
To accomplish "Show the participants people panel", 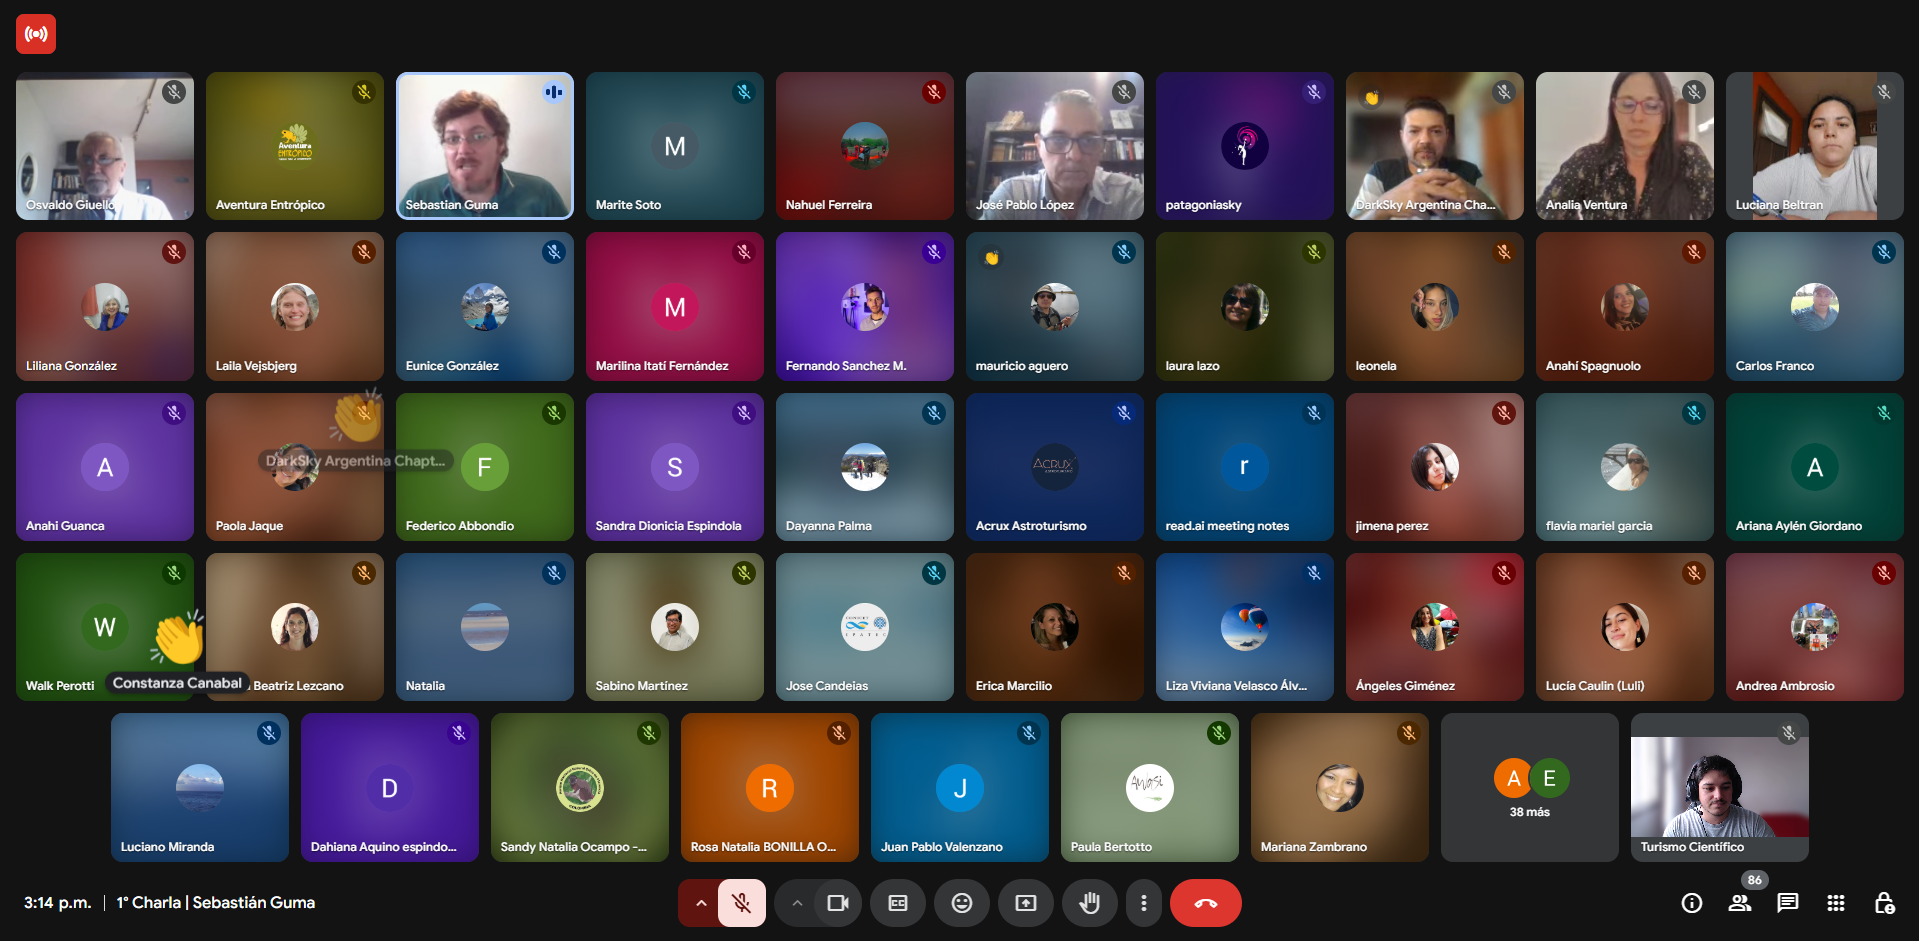I will [1739, 903].
